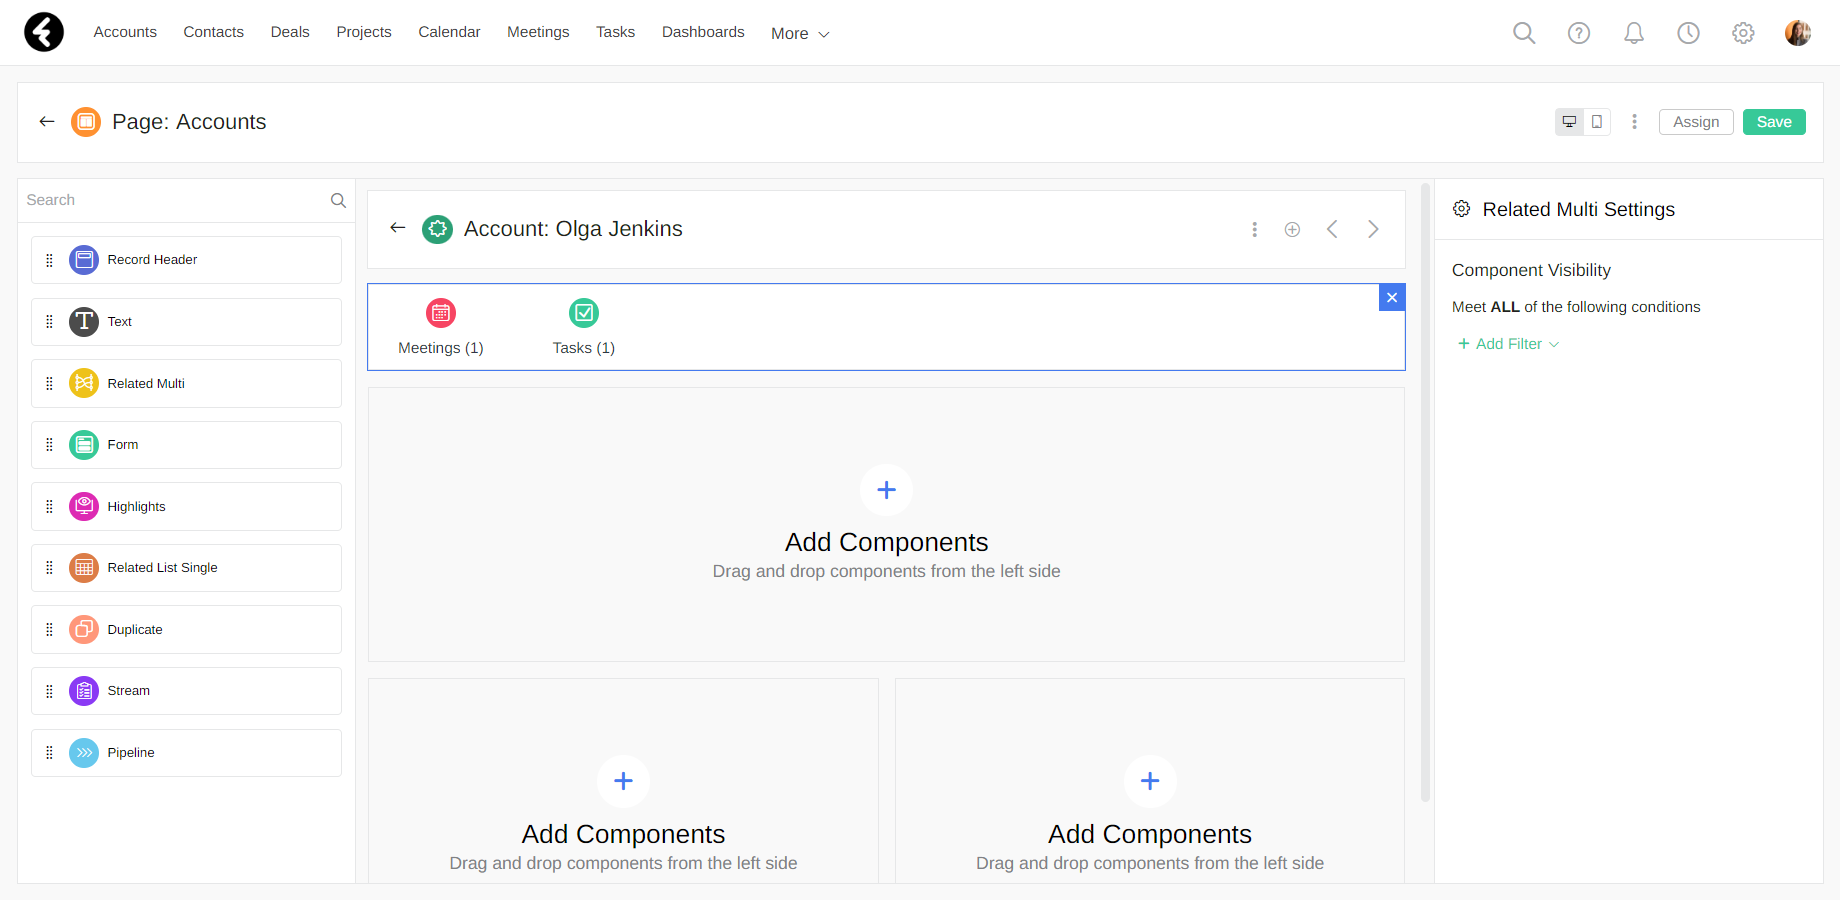The width and height of the screenshot is (1840, 900).
Task: Click the component Search field
Action: (175, 200)
